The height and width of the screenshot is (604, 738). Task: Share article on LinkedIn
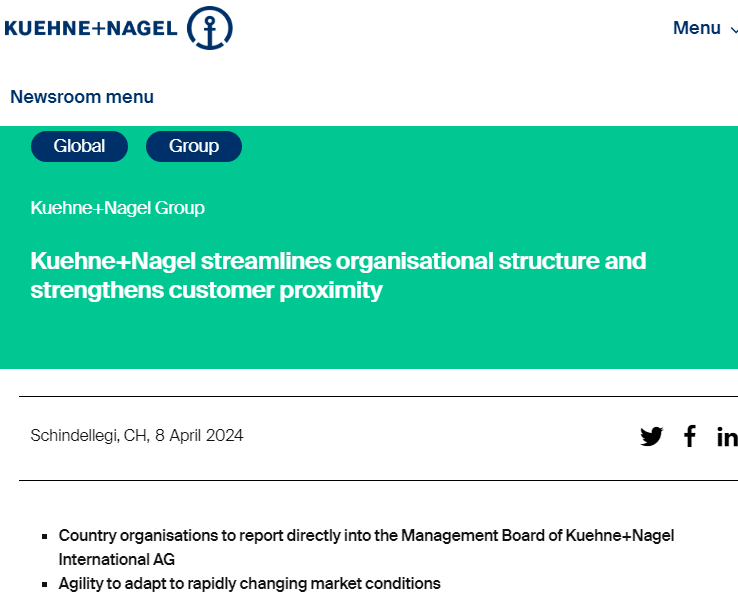pos(727,436)
